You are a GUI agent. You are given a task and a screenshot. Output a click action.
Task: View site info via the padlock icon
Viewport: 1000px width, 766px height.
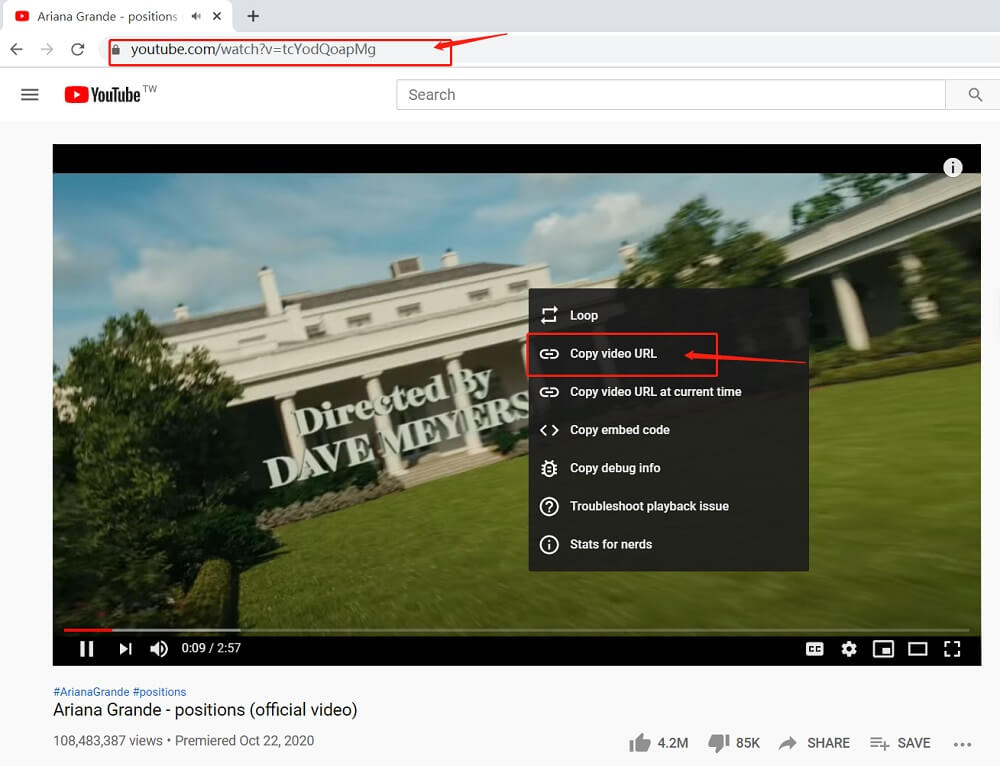(x=115, y=49)
